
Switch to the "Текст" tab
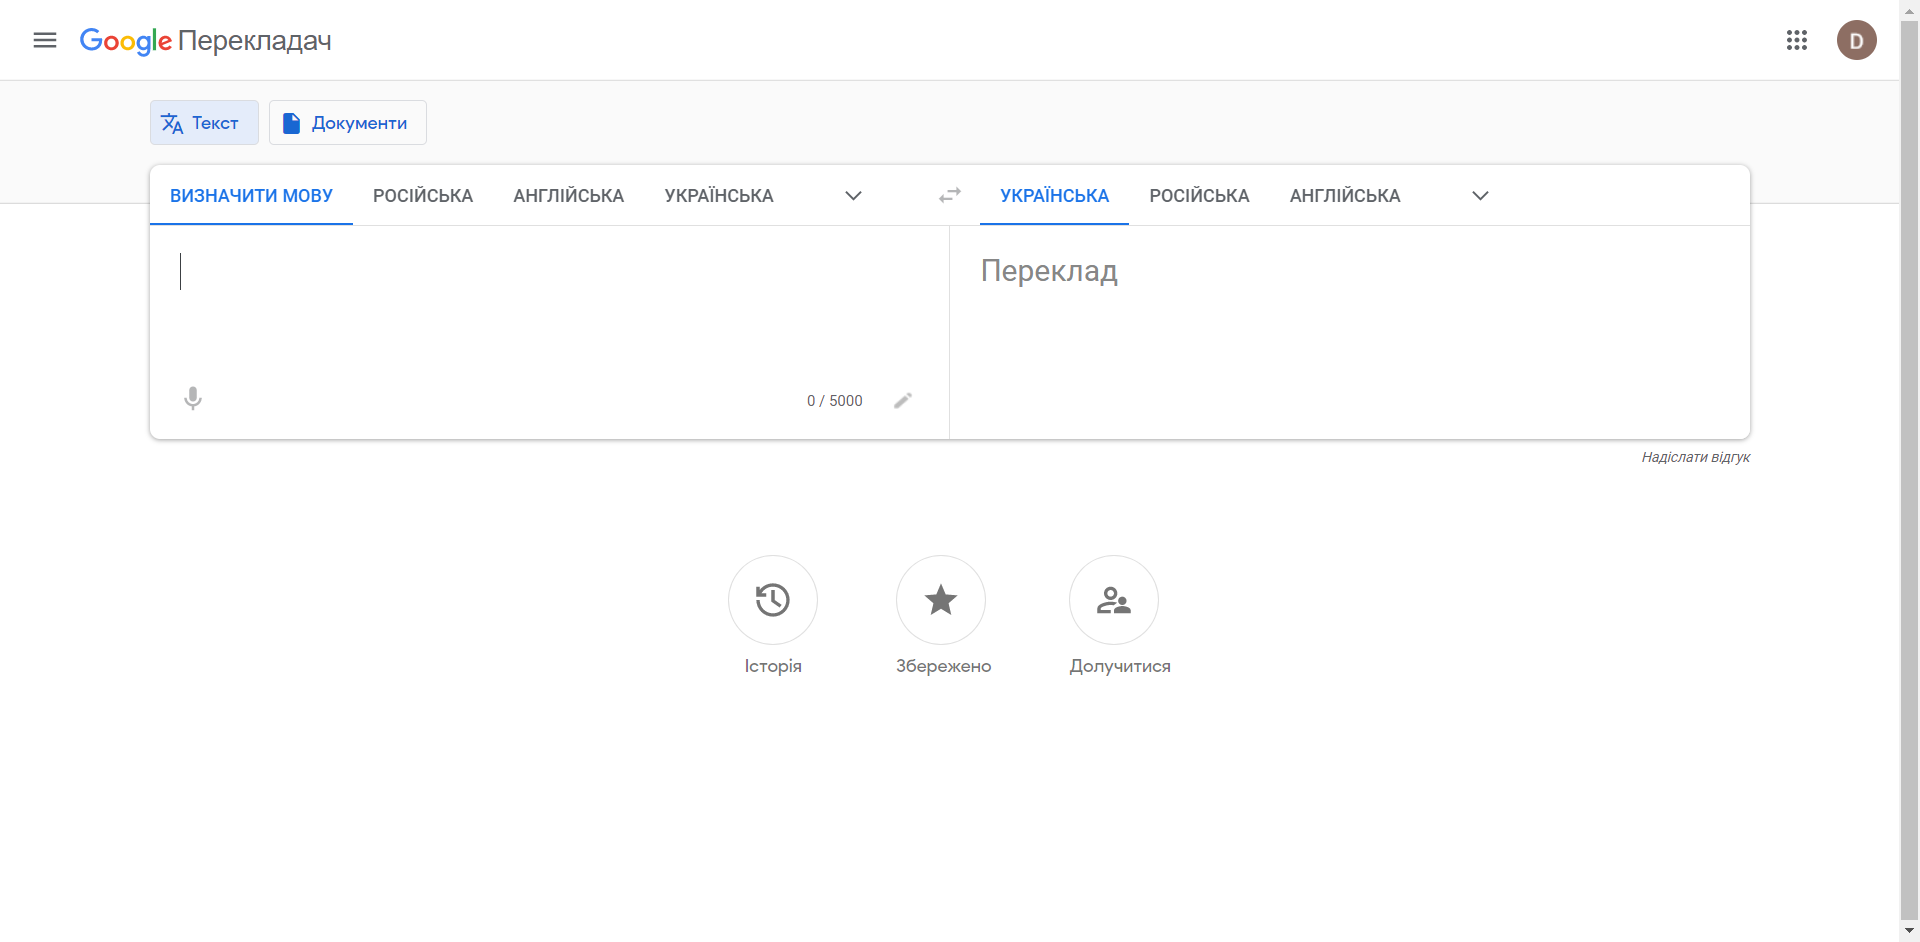coord(203,122)
